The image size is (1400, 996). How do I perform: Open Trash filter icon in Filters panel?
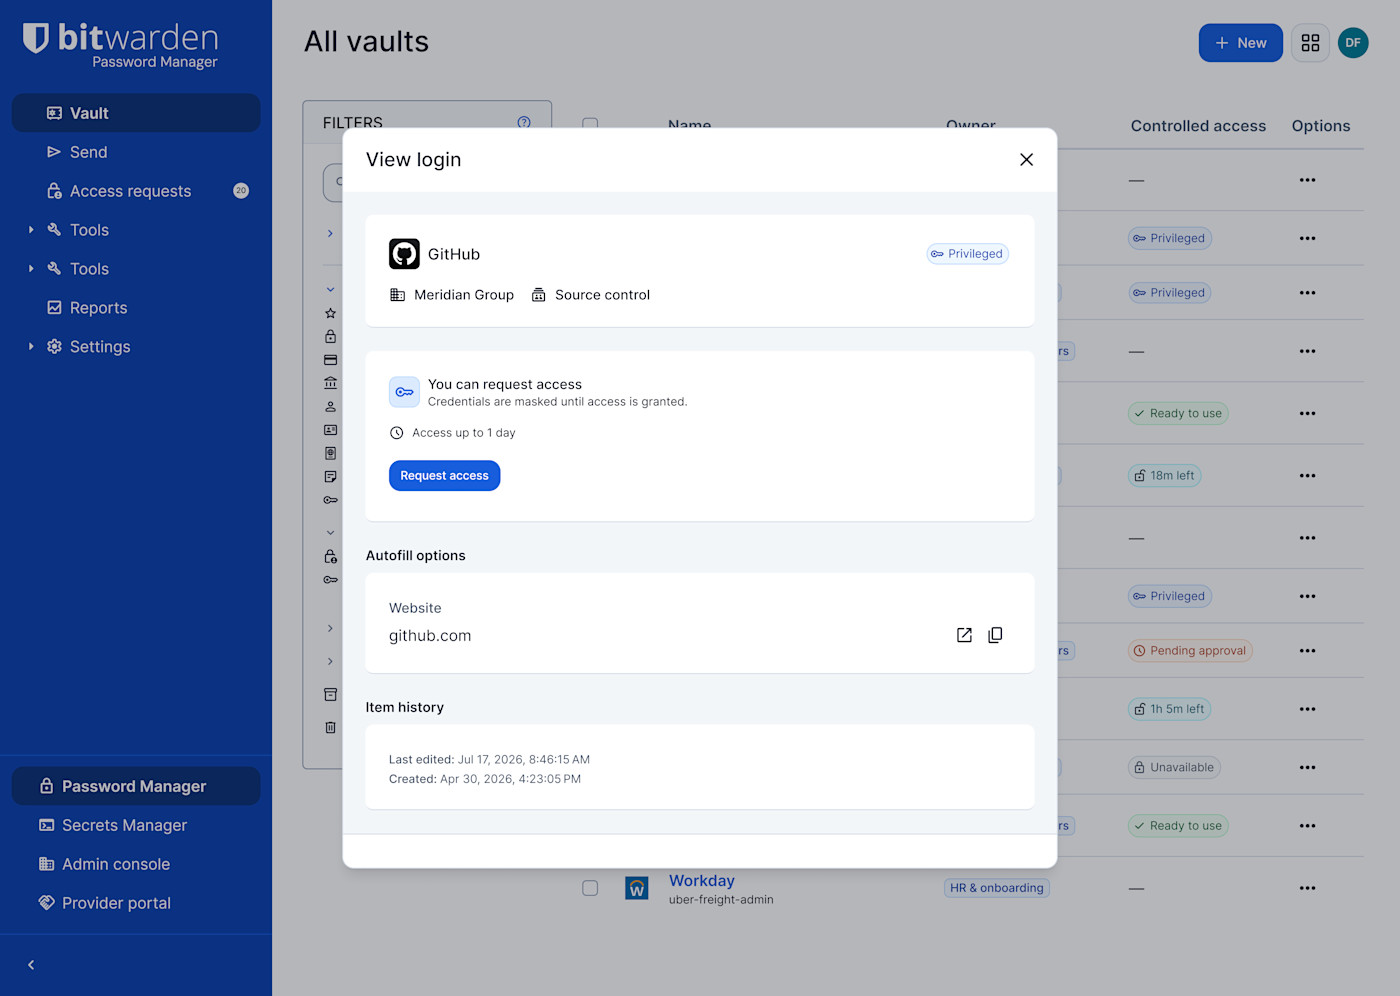[330, 727]
